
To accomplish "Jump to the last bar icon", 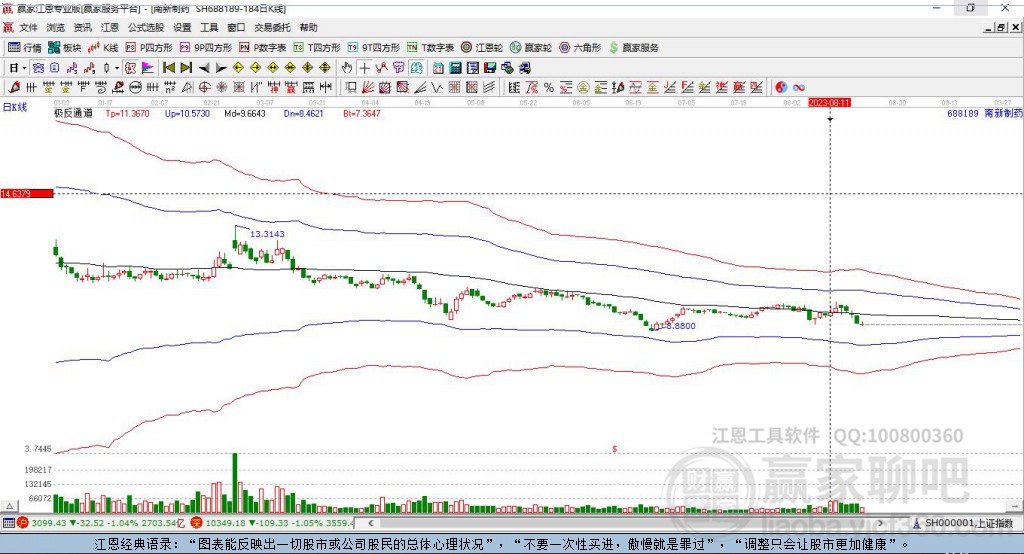I will pos(186,68).
